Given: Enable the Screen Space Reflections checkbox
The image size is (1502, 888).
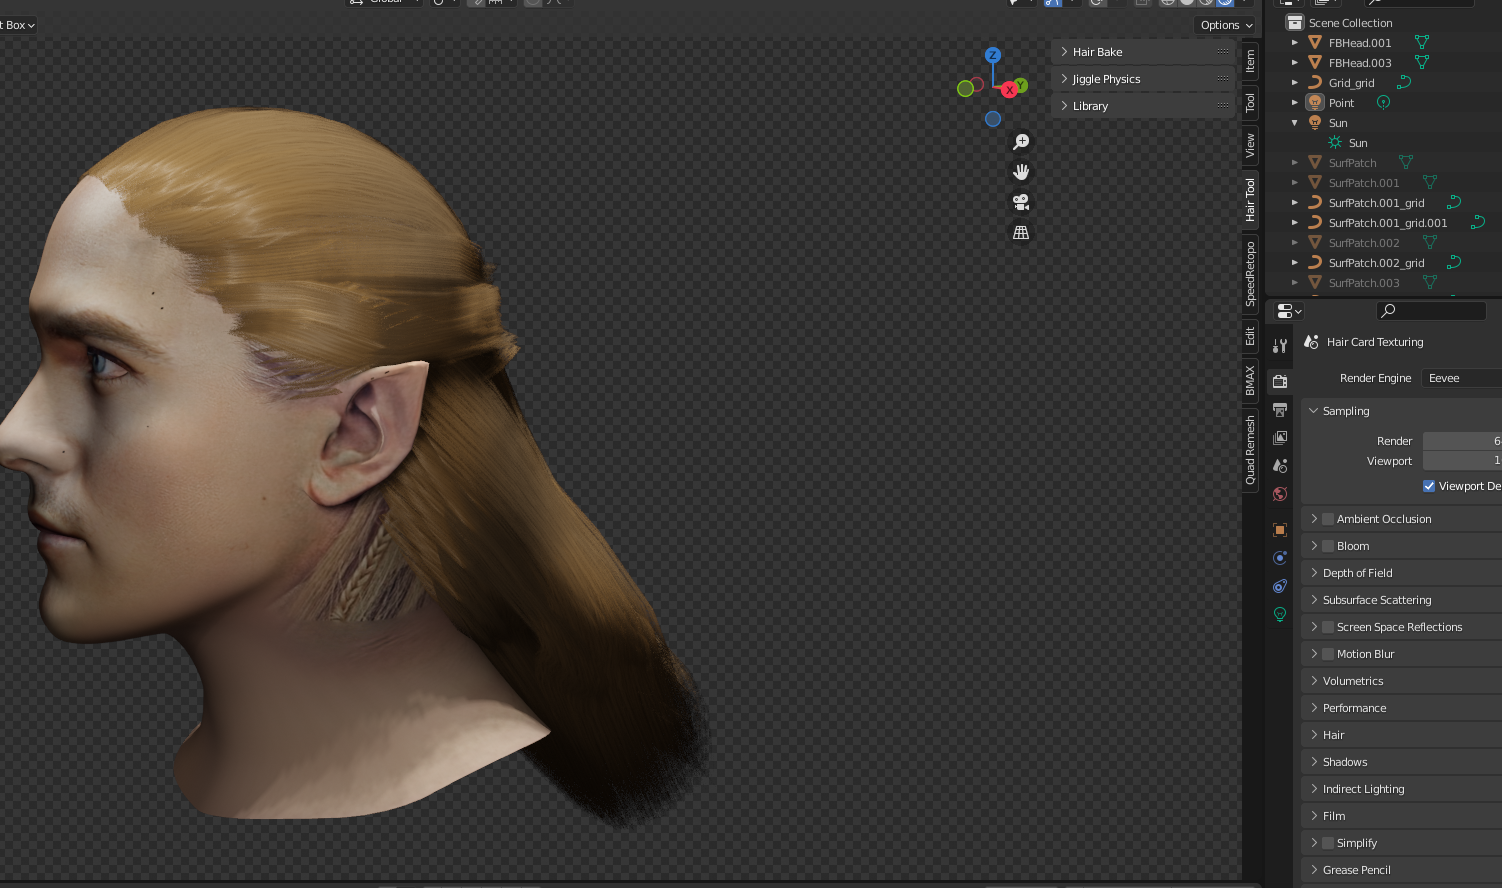Looking at the screenshot, I should tap(1328, 627).
